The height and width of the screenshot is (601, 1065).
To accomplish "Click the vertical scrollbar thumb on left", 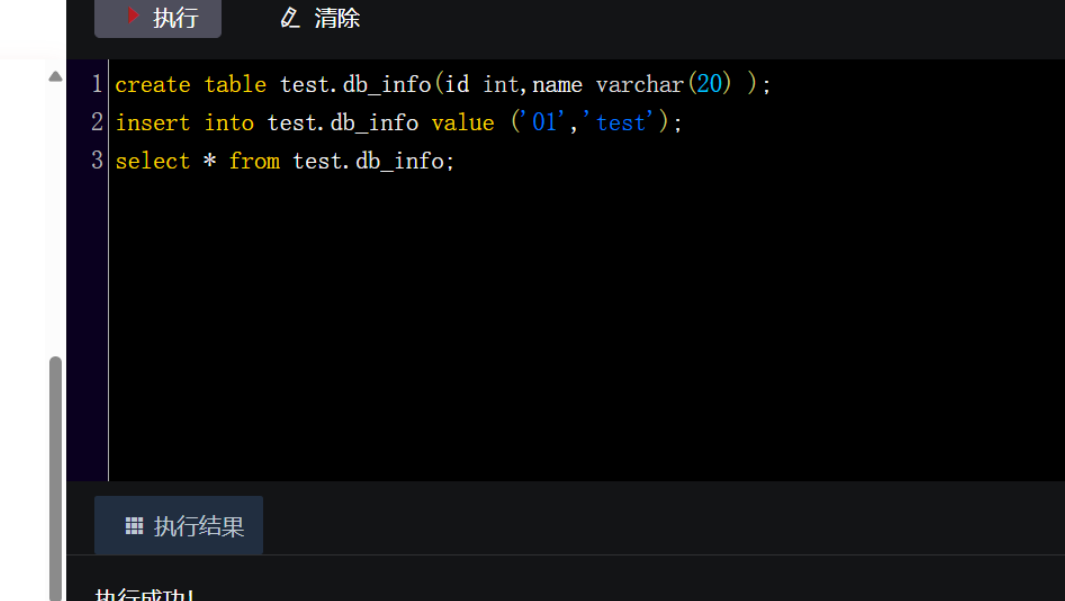I will coord(56,470).
